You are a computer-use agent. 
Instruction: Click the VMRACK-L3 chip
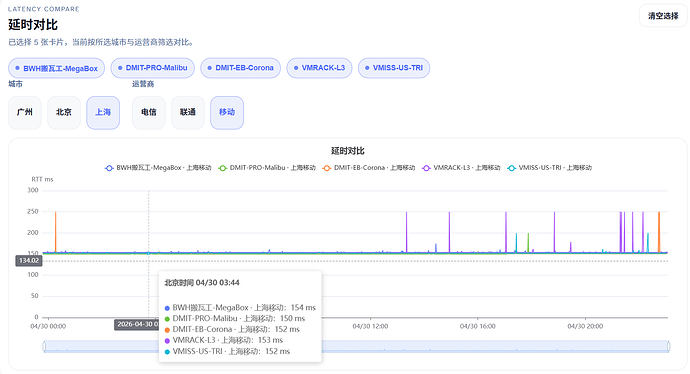(319, 68)
